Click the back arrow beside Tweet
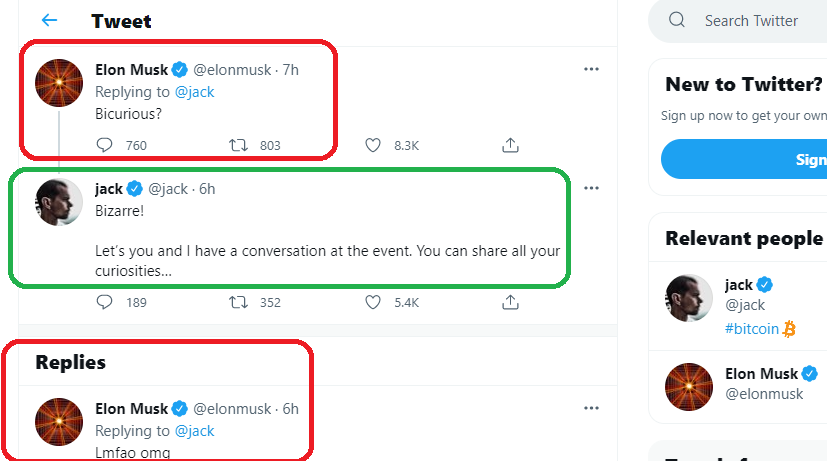This screenshot has height=461, width=827. pos(49,20)
